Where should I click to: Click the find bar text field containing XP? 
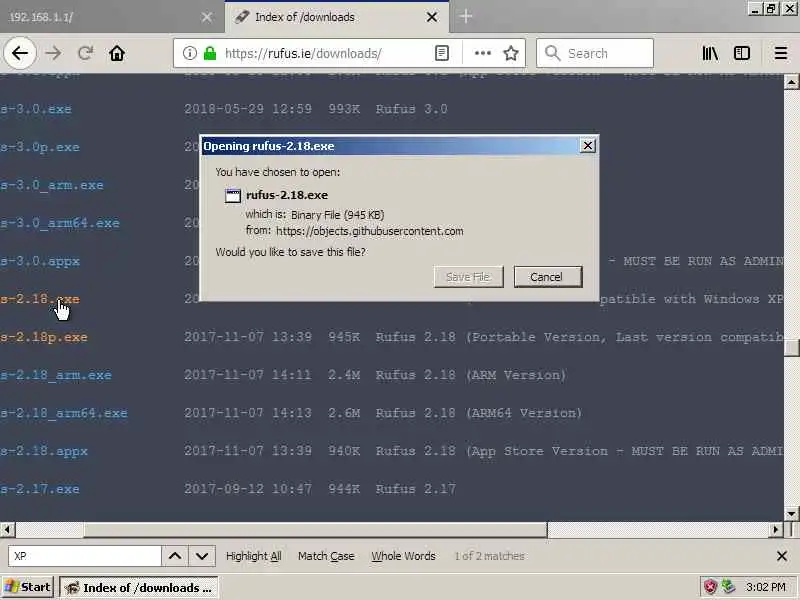click(x=85, y=556)
